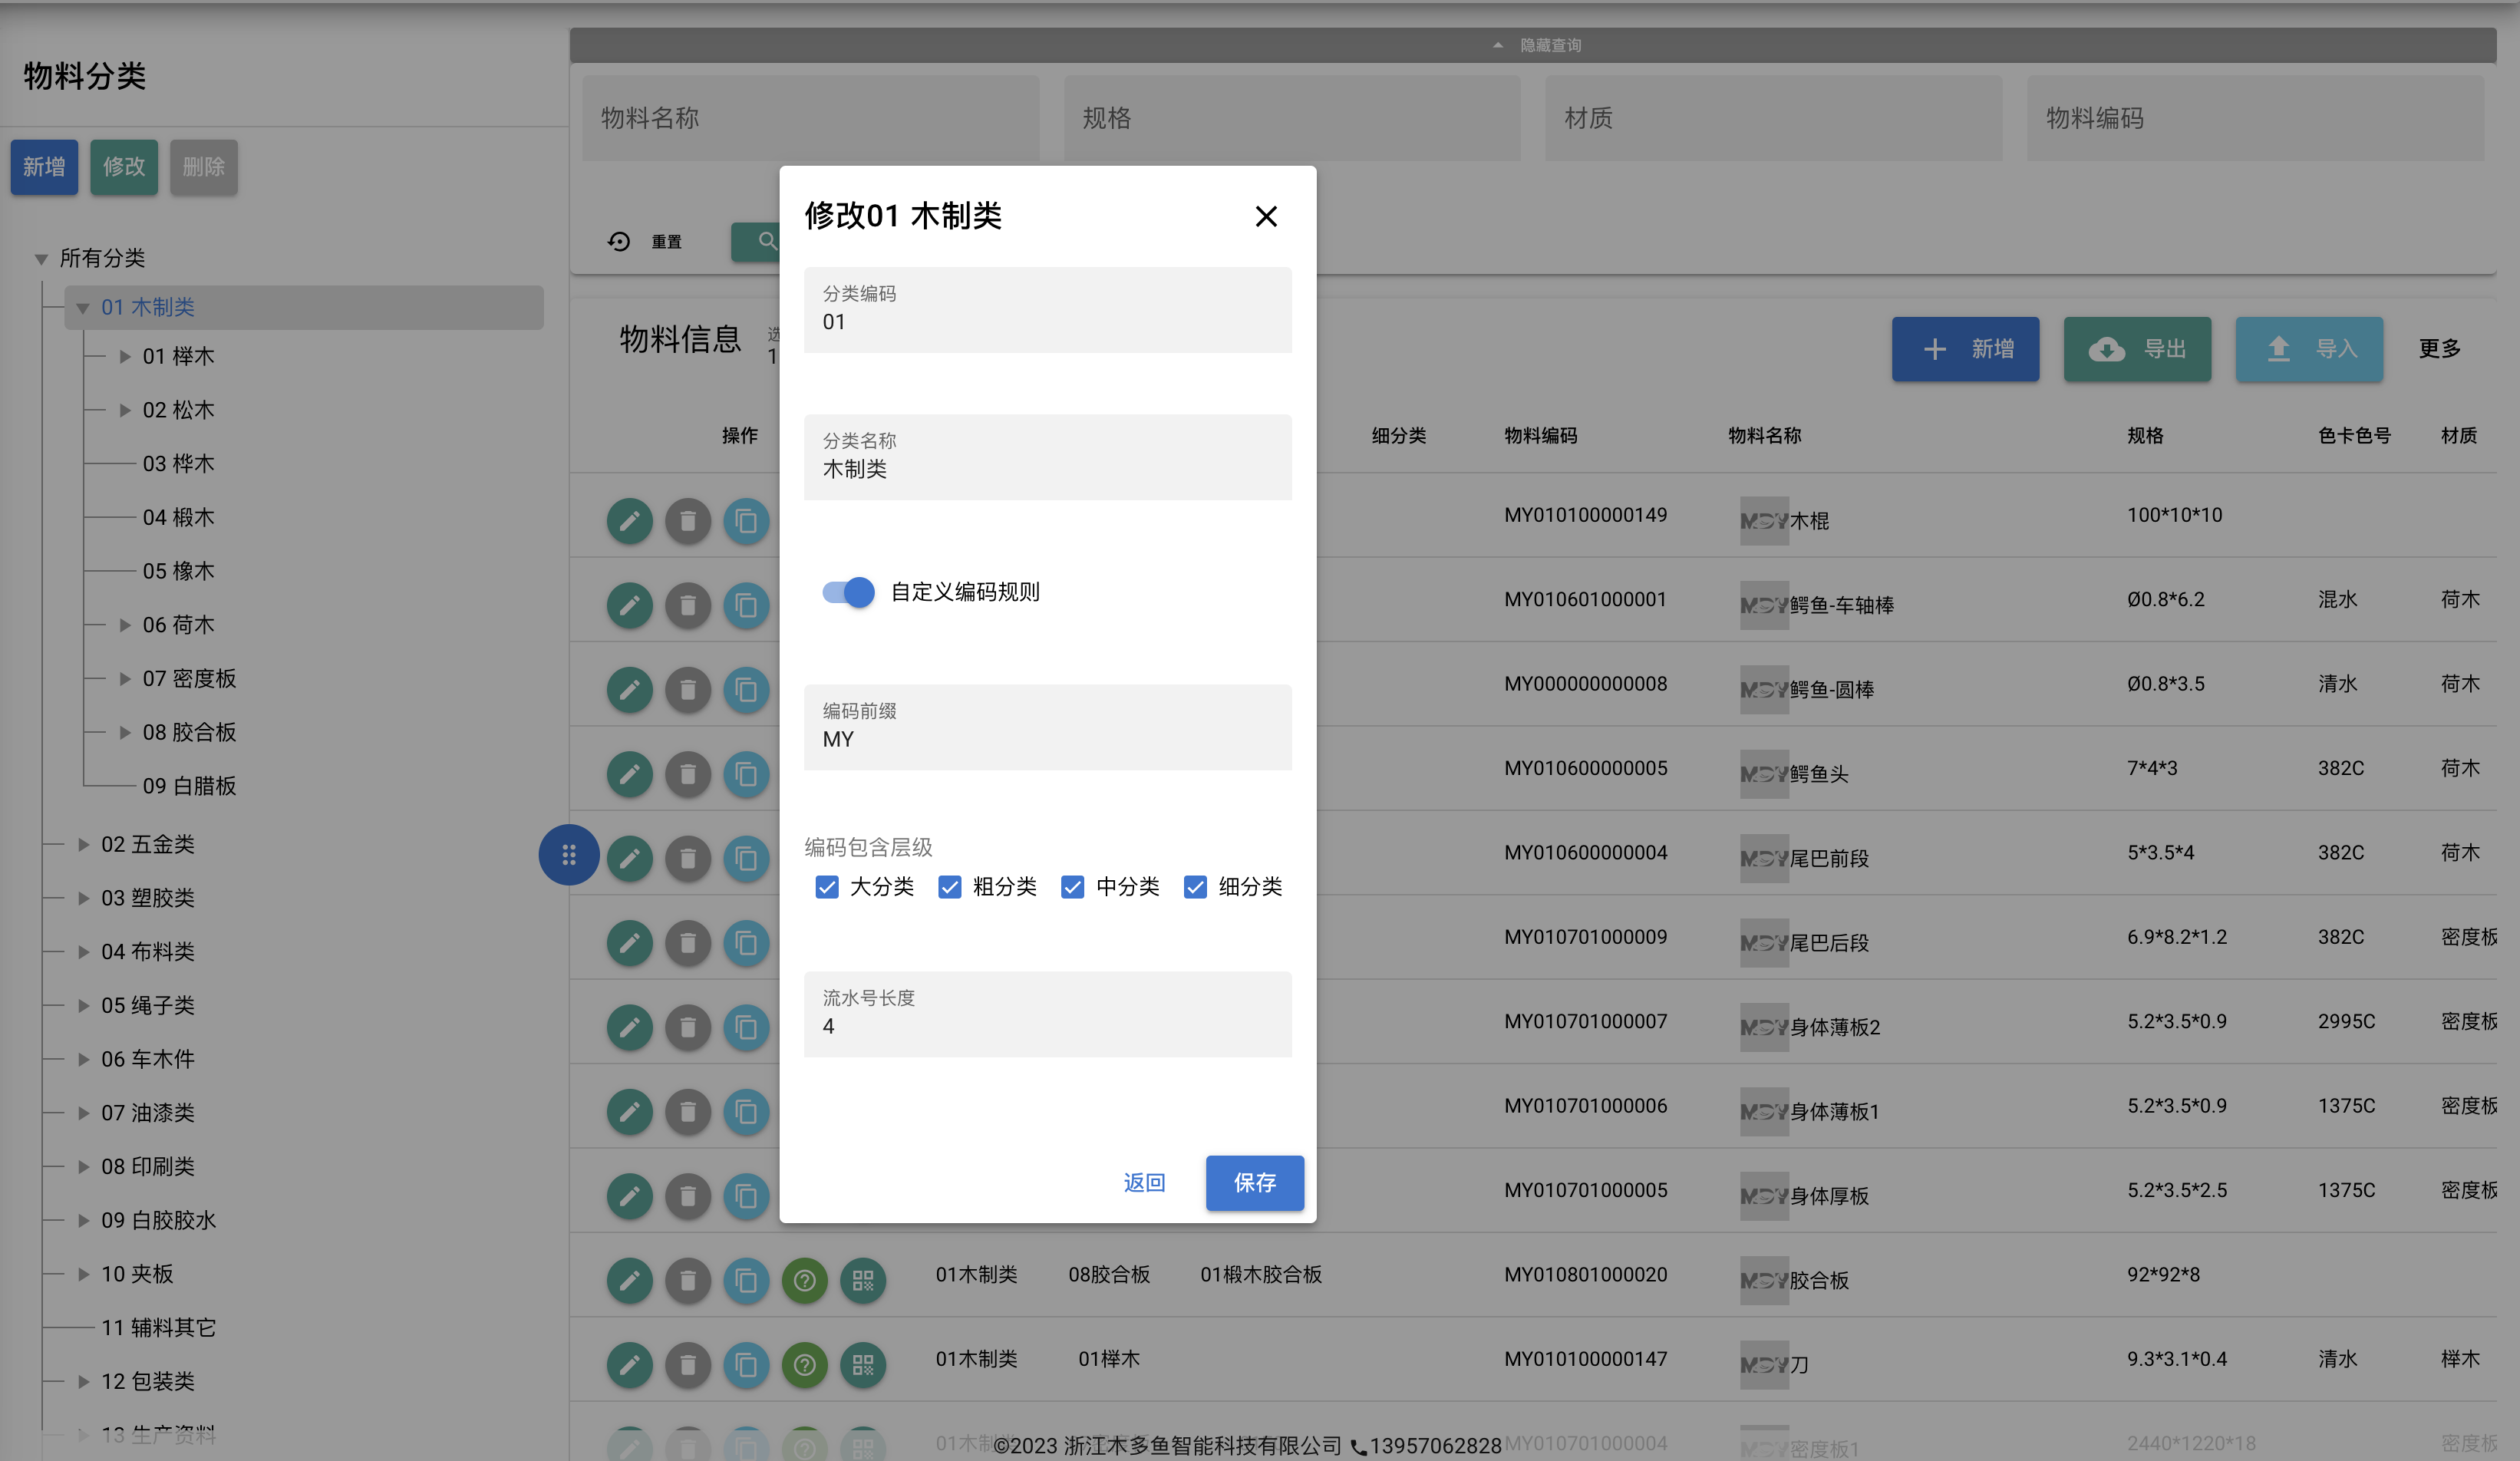Collapse the 01 木制类 tree node
The width and height of the screenshot is (2520, 1461).
pos(84,308)
